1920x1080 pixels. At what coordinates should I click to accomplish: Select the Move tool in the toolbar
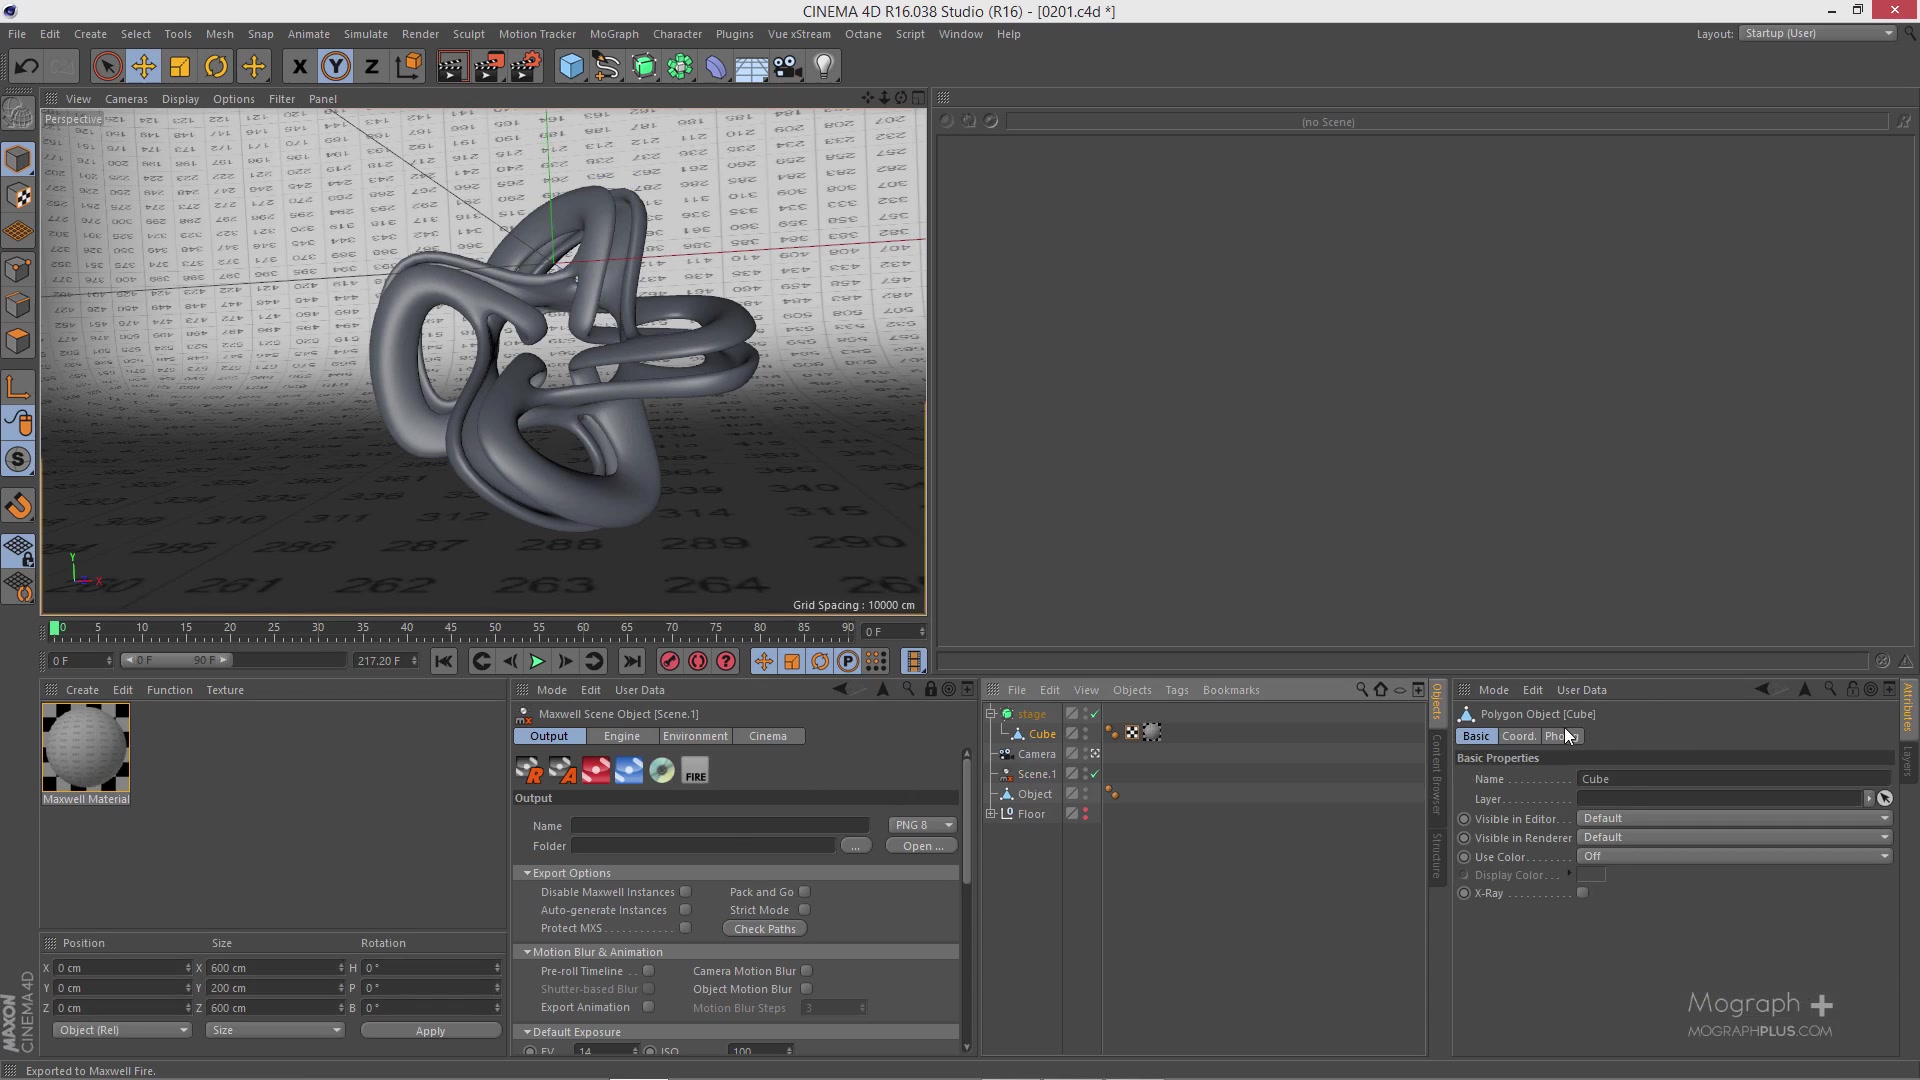point(143,66)
